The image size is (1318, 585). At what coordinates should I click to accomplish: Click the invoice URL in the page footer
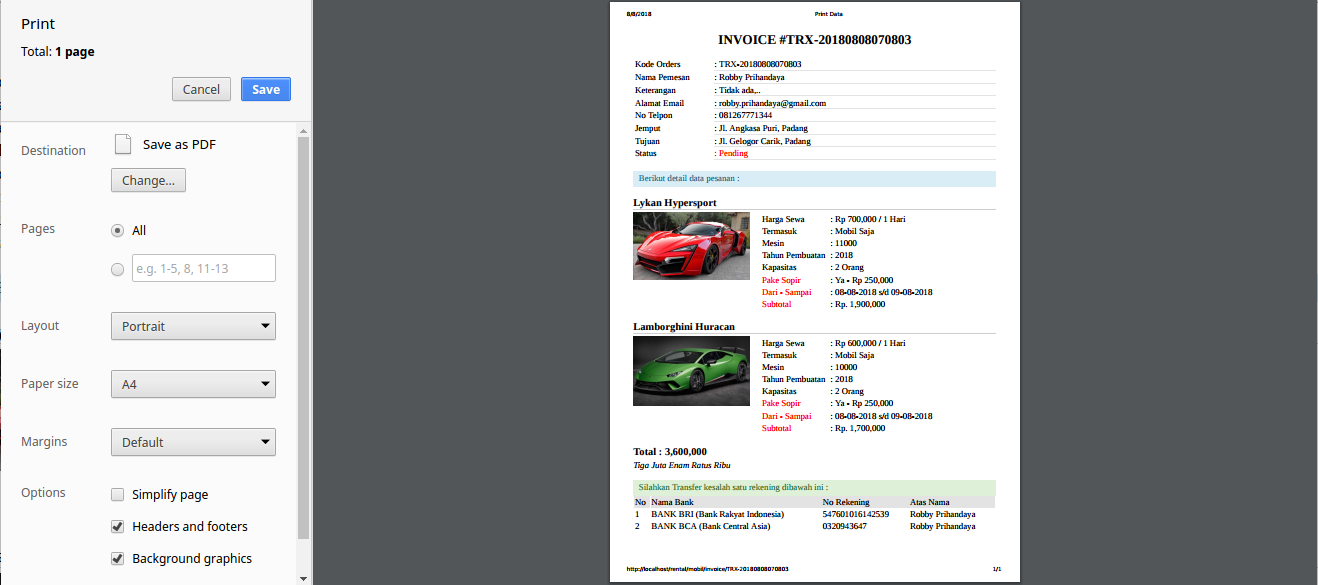tap(707, 569)
